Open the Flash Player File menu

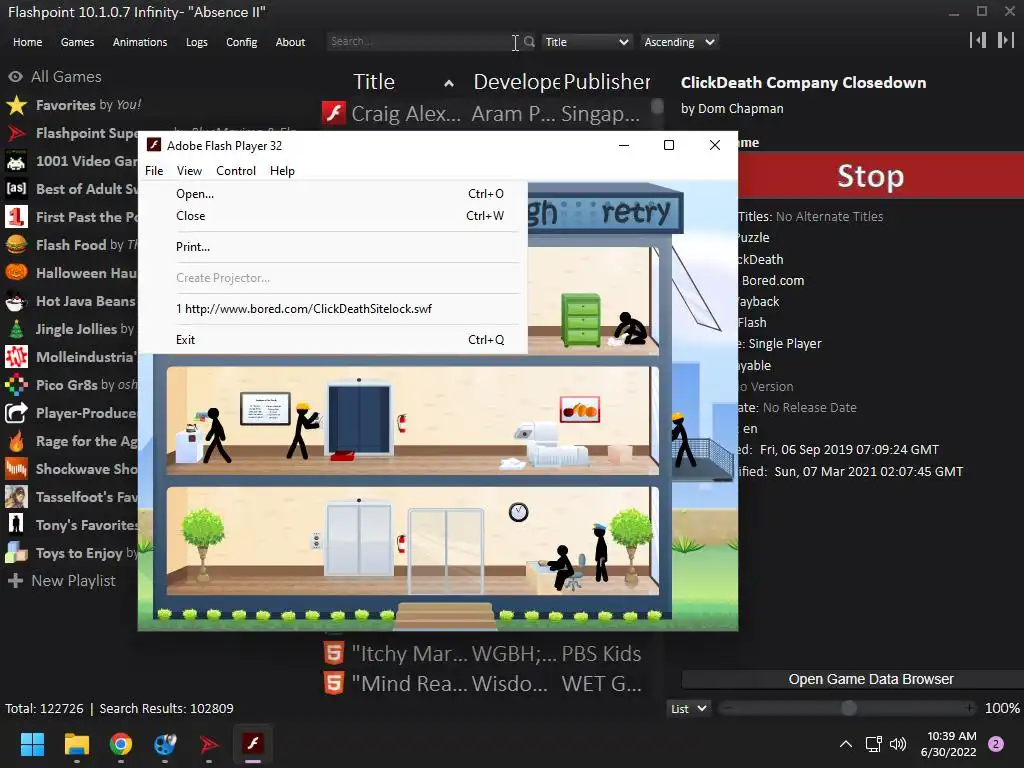[154, 170]
